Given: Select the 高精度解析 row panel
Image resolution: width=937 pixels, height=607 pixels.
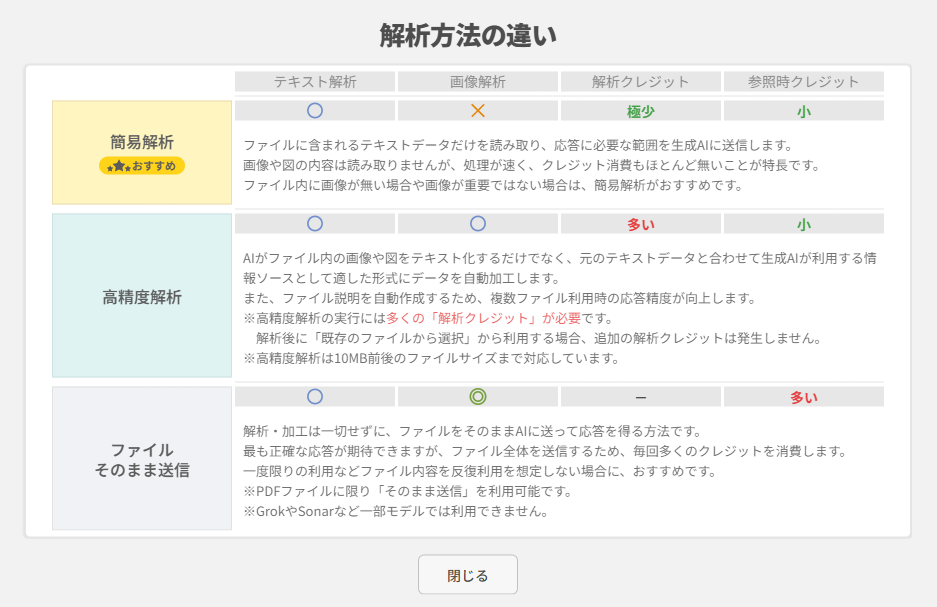Looking at the screenshot, I should coord(141,295).
